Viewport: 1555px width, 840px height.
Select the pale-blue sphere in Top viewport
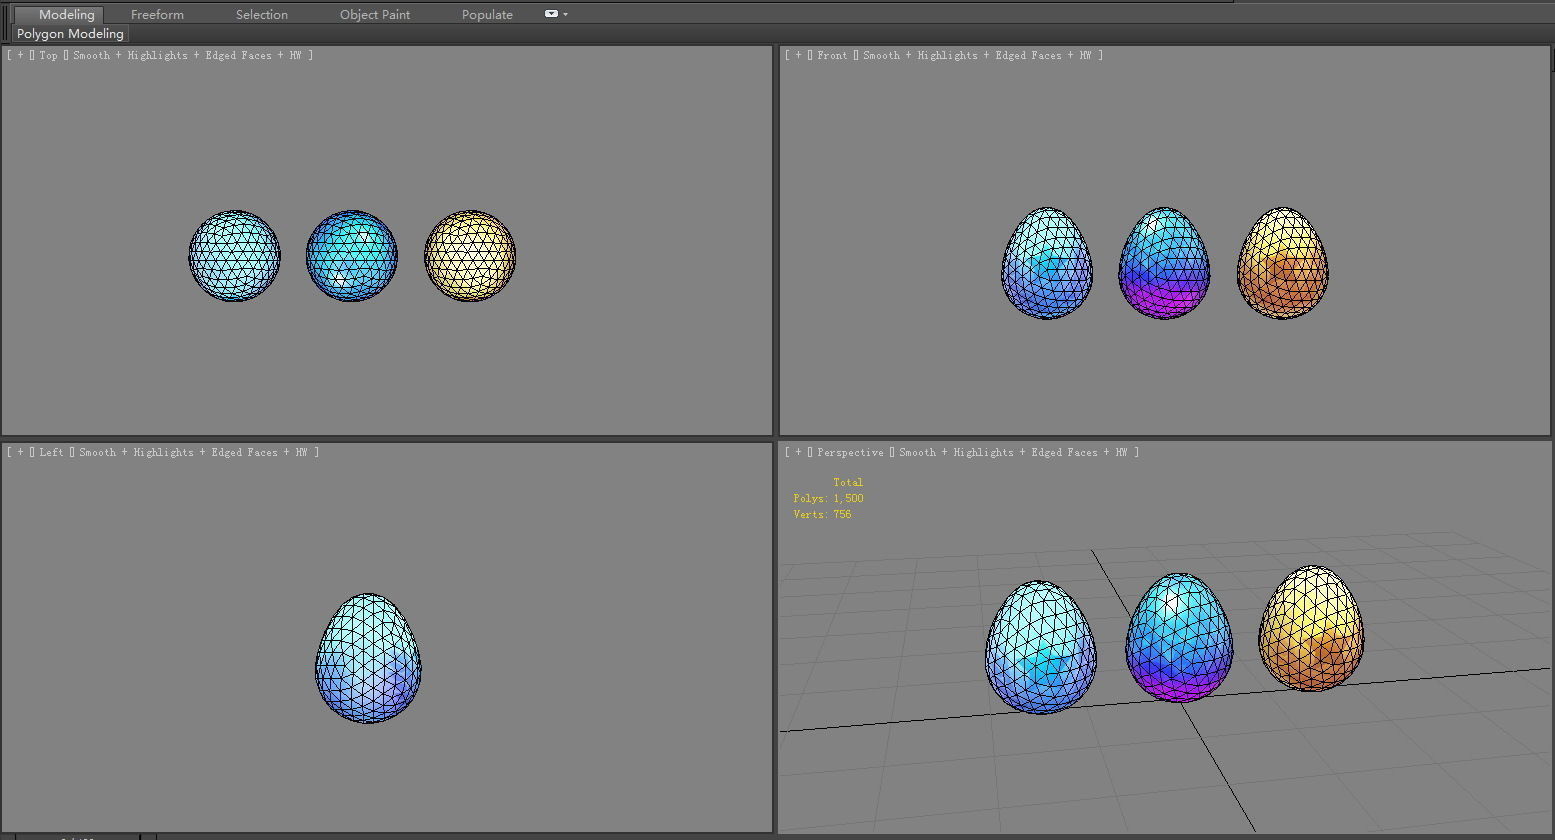coord(235,256)
